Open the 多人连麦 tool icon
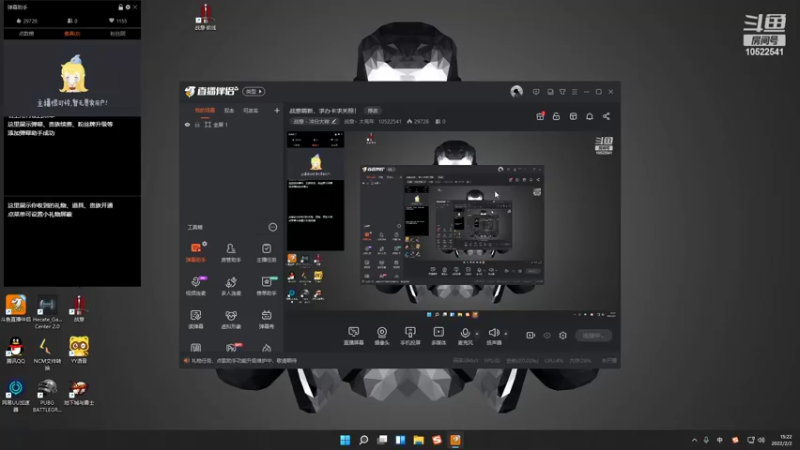The width and height of the screenshot is (800, 450). [231, 286]
